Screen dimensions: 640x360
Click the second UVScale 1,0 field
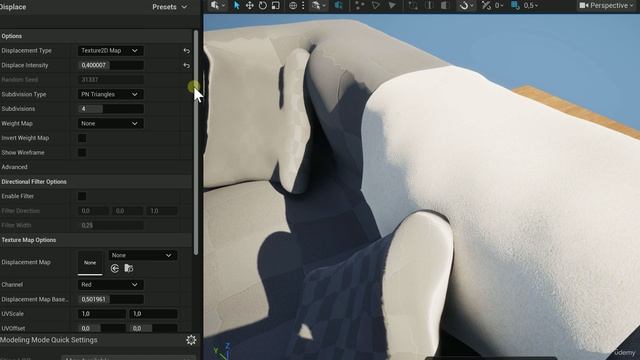pos(153,314)
